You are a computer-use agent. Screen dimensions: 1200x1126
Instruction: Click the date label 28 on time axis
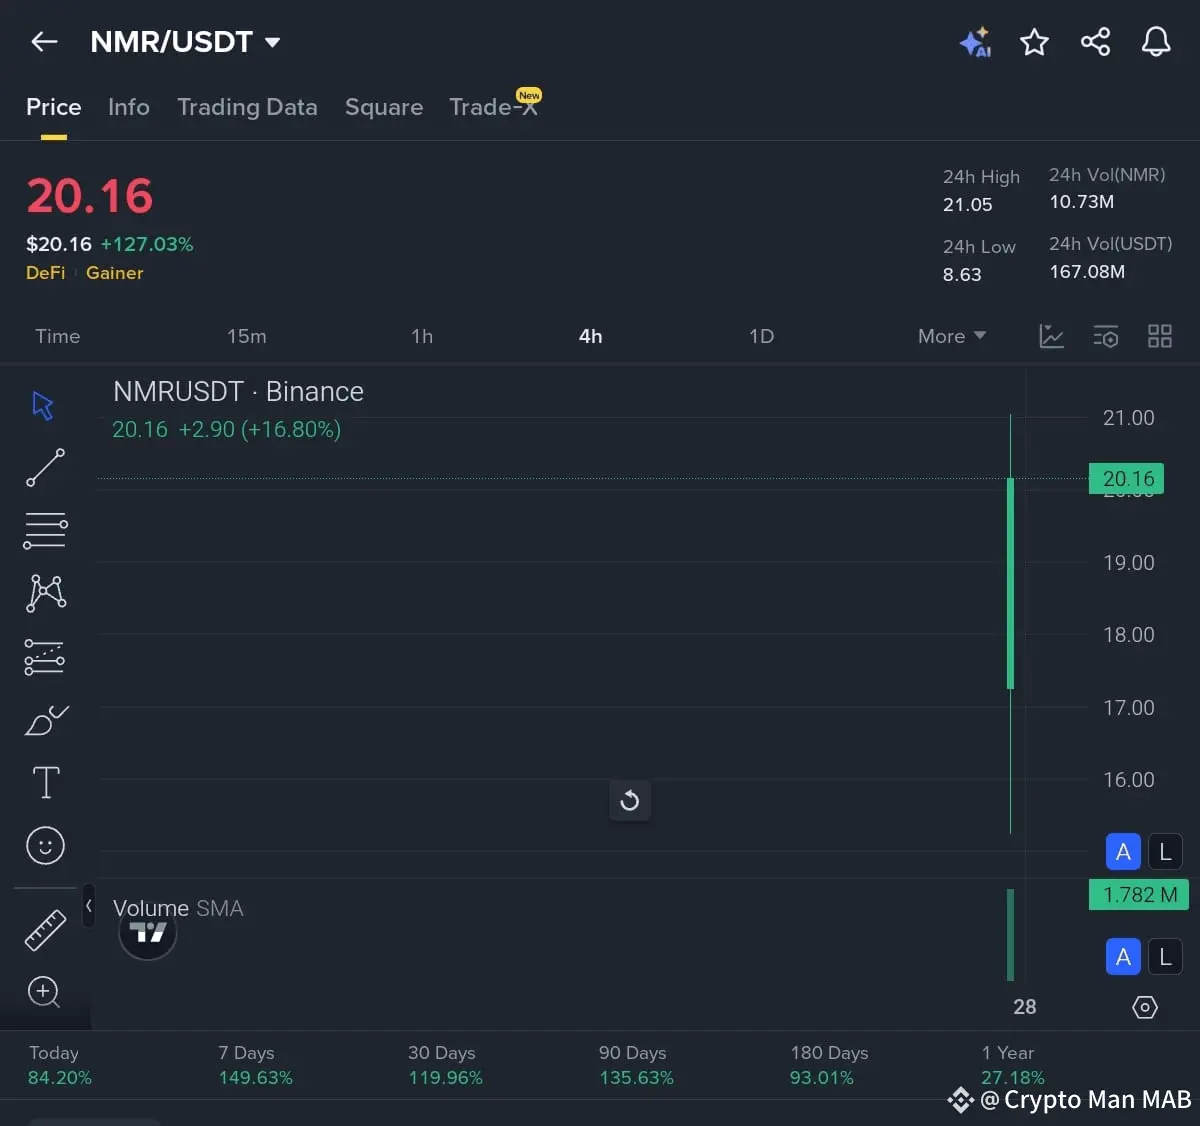click(1025, 1007)
